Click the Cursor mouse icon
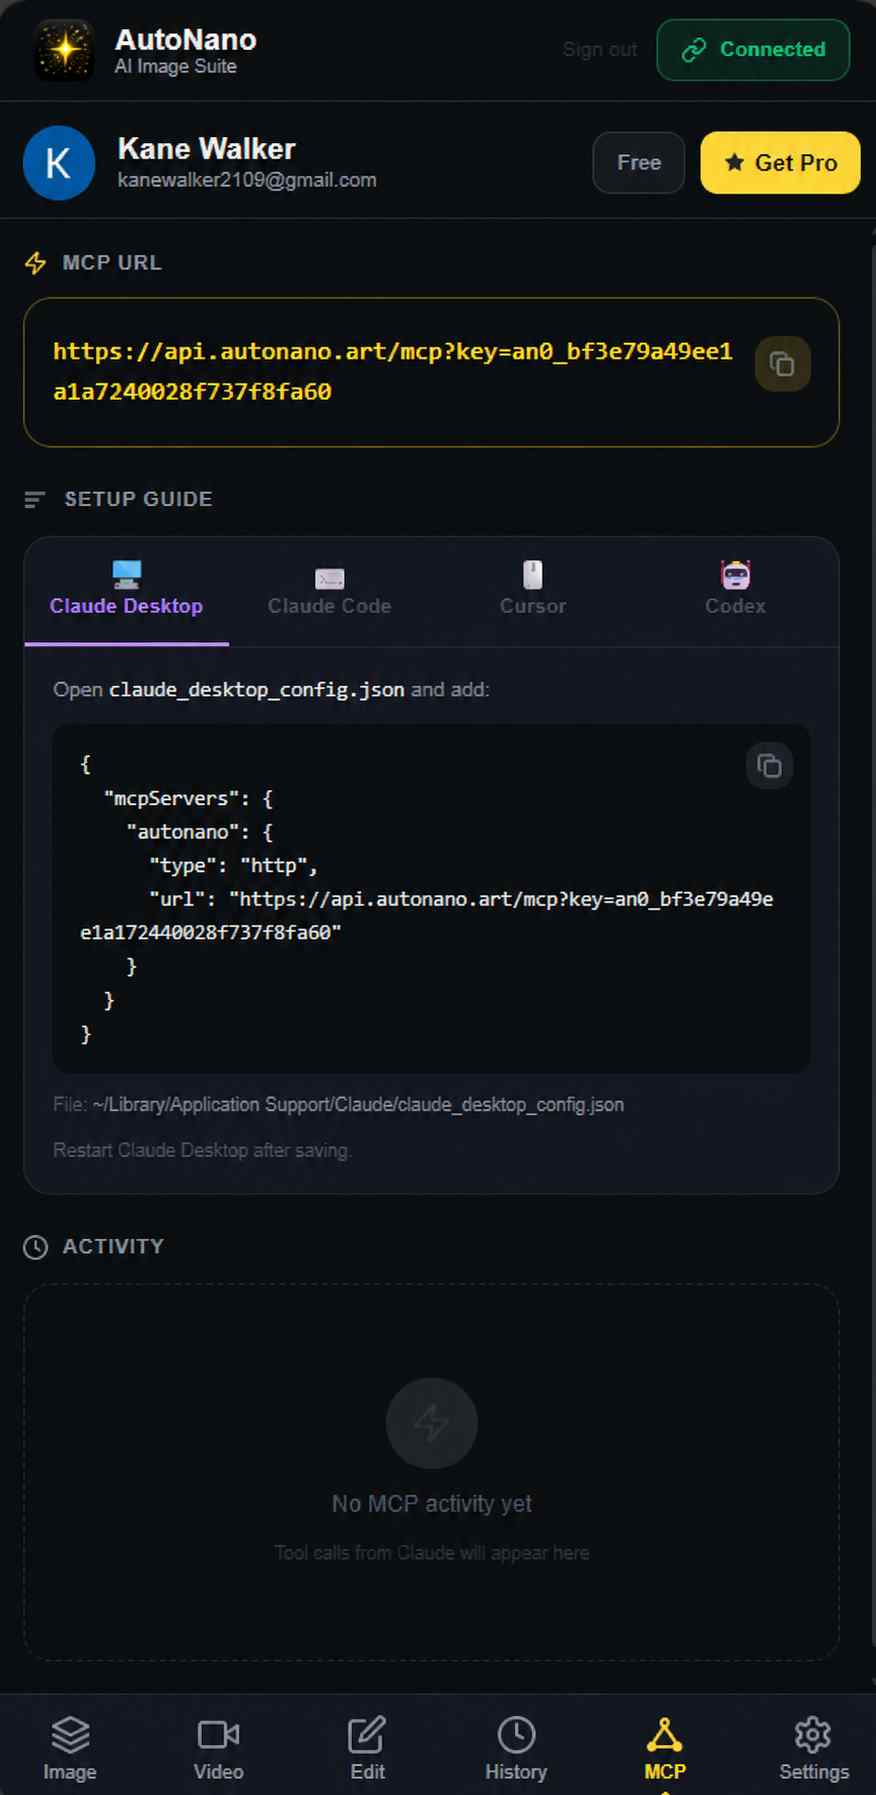876x1795 pixels. coord(533,575)
